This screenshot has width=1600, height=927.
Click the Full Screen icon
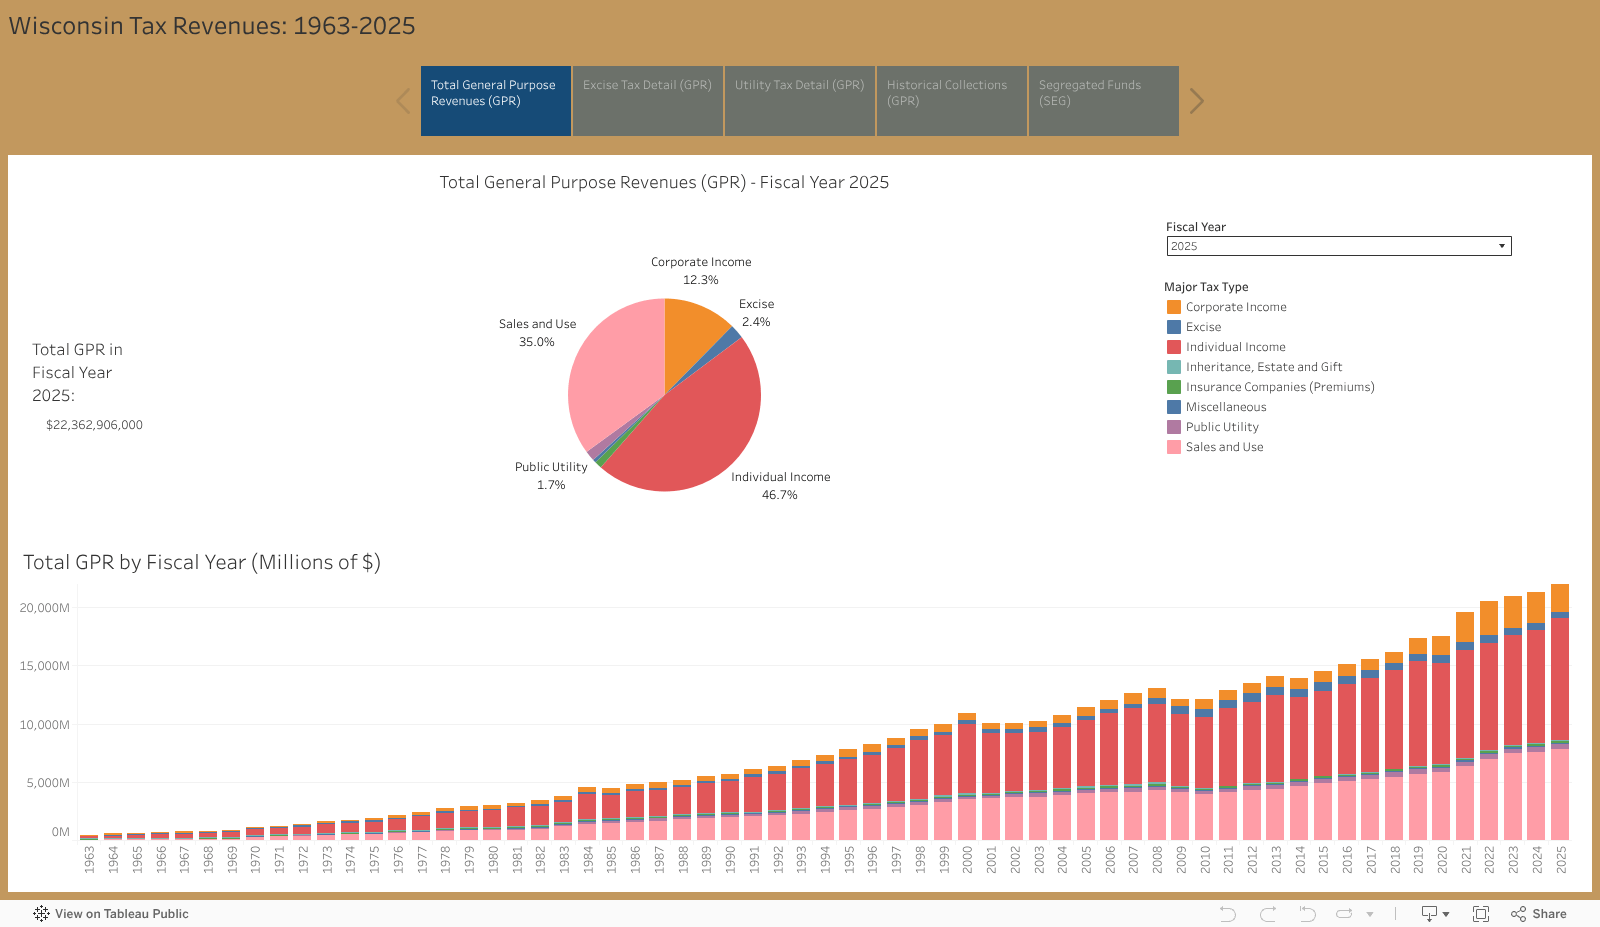pos(1481,913)
